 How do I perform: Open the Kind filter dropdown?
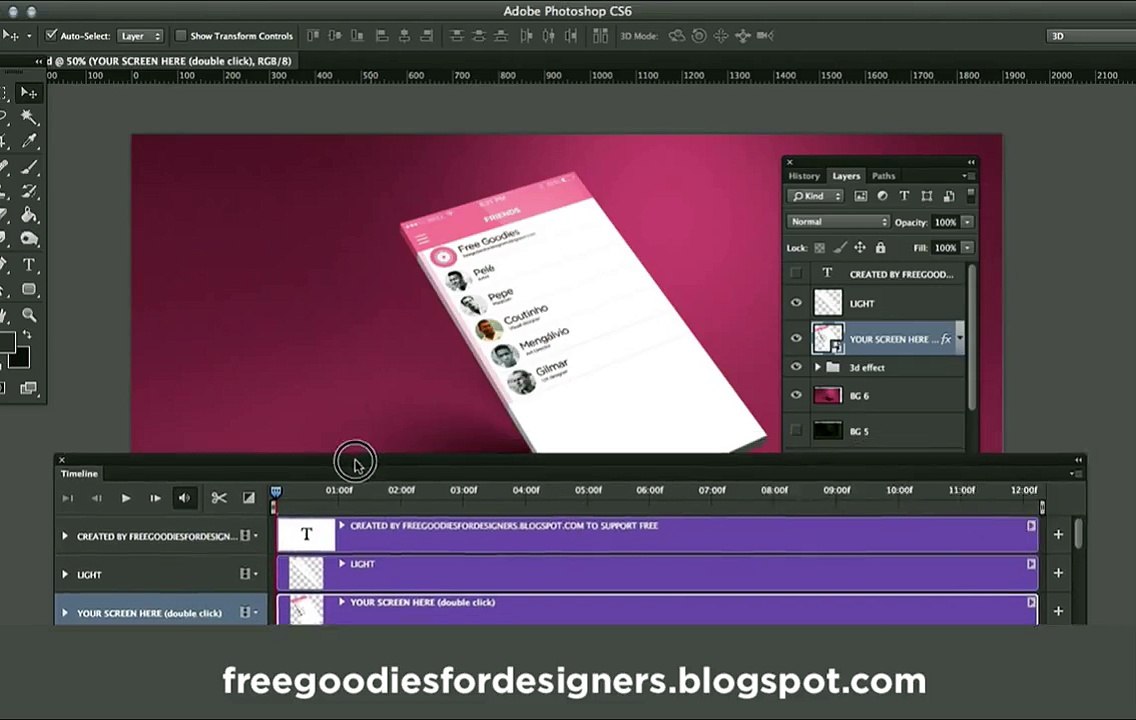(816, 196)
